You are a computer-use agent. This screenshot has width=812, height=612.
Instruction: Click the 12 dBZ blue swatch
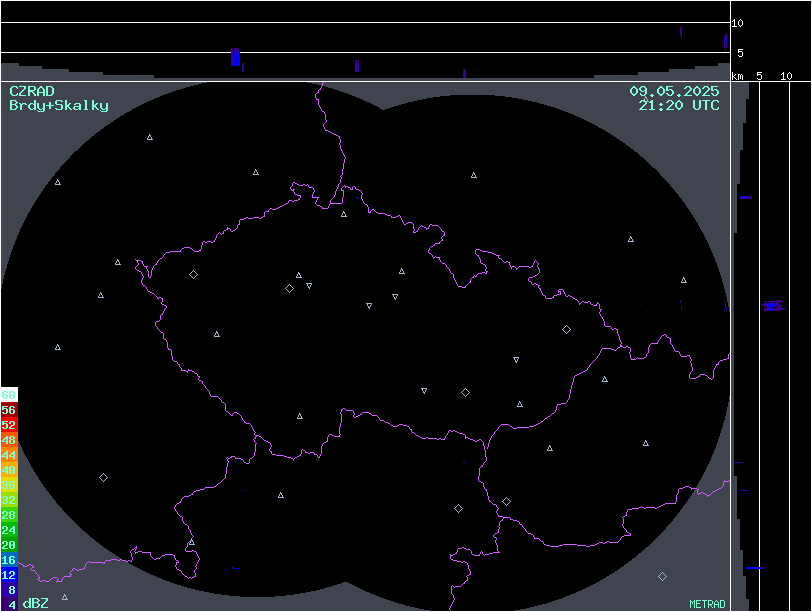pos(9,575)
